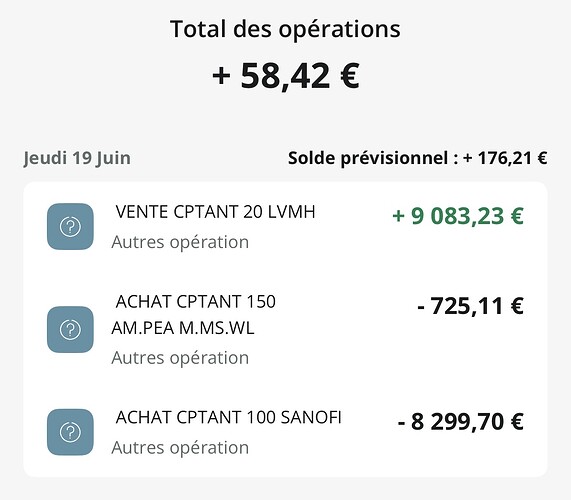Select the + 9 083,23 € amount

[x=458, y=216]
